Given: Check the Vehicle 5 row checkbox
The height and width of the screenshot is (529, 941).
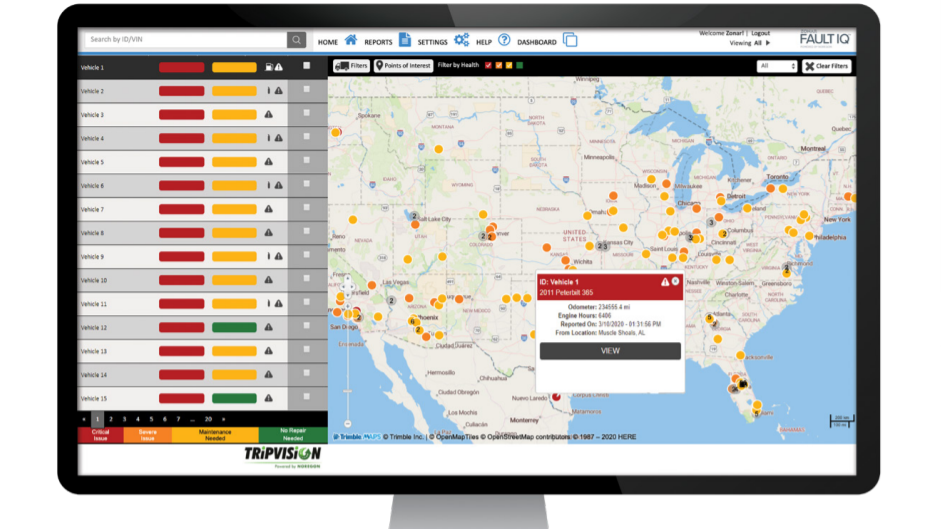Looking at the screenshot, I should [x=307, y=161].
